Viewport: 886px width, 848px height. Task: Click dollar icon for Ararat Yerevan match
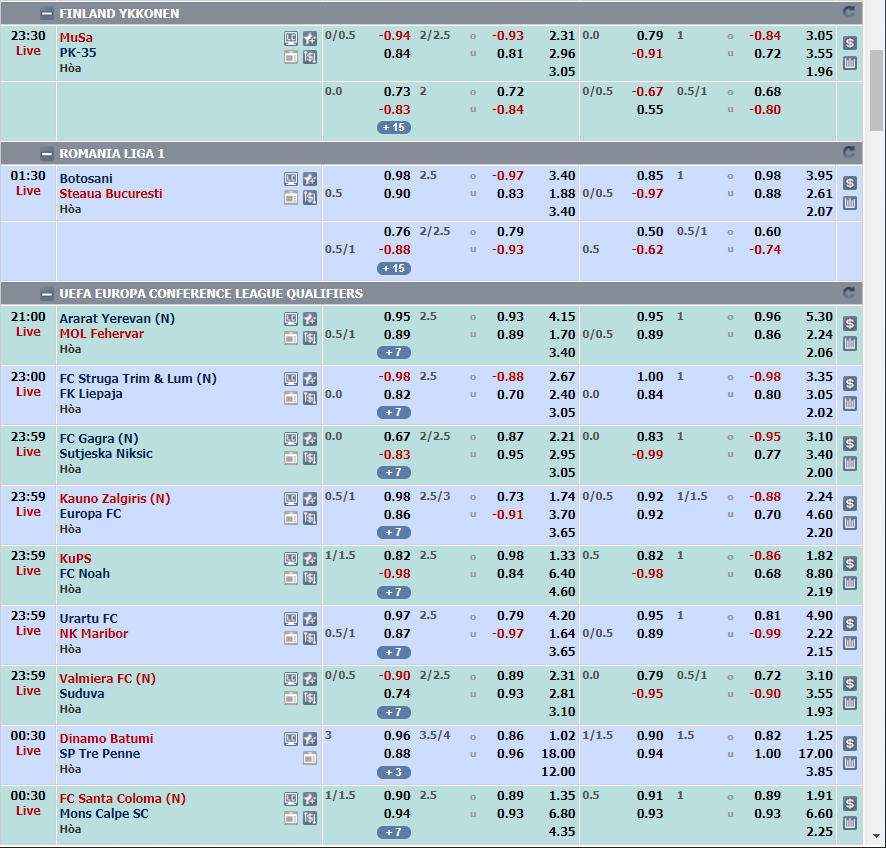point(849,323)
